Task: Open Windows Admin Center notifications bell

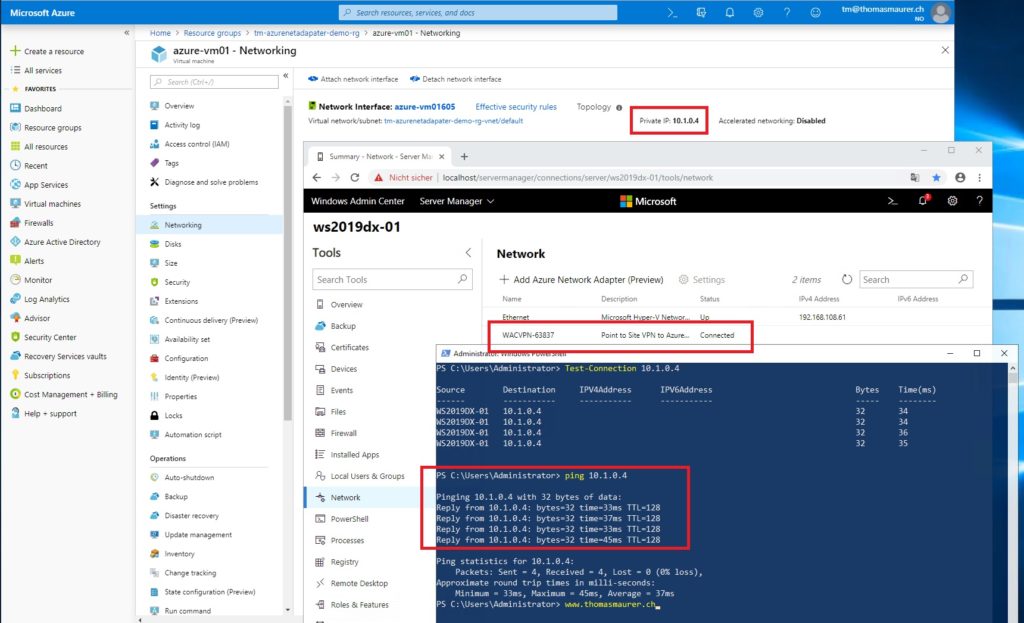Action: click(x=923, y=200)
